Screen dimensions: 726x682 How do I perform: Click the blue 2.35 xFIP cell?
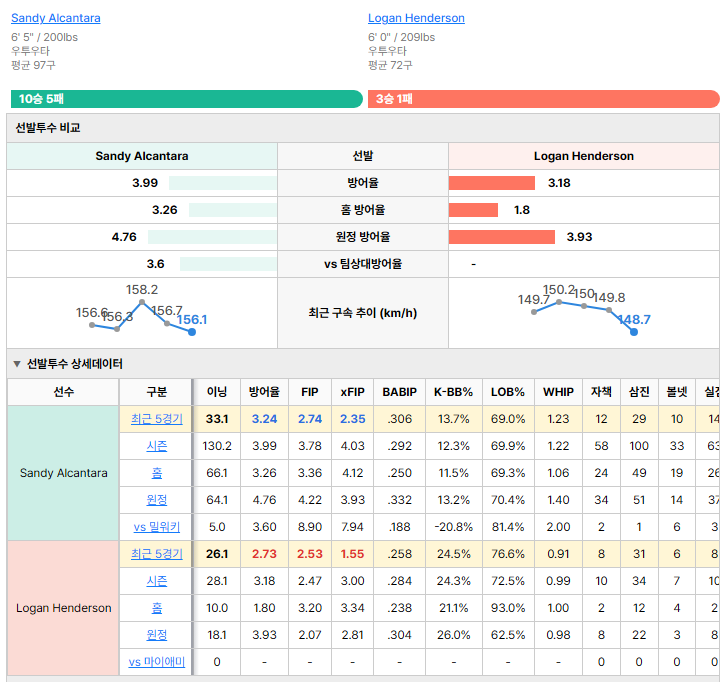click(352, 419)
